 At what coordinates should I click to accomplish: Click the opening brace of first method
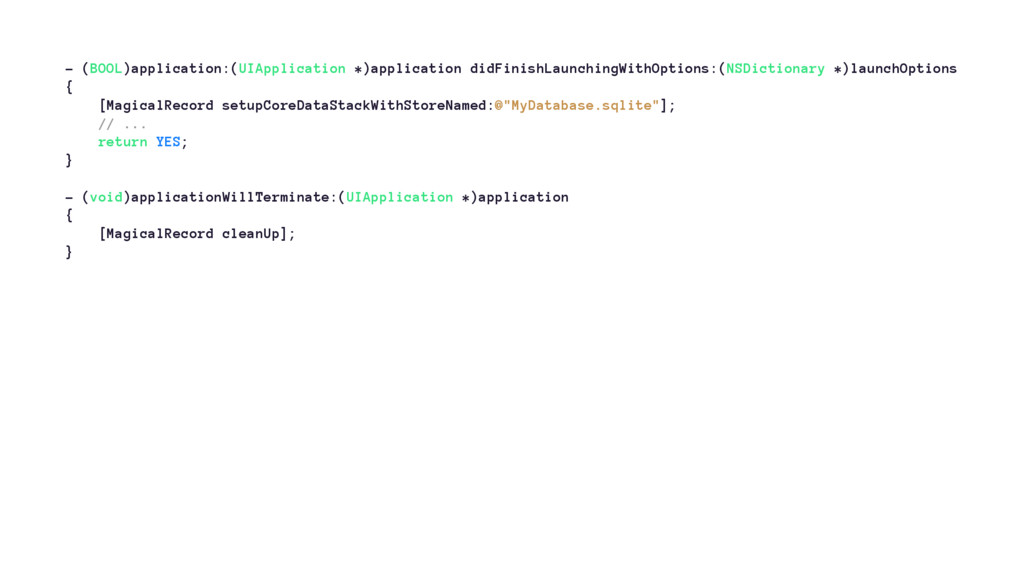tap(69, 87)
